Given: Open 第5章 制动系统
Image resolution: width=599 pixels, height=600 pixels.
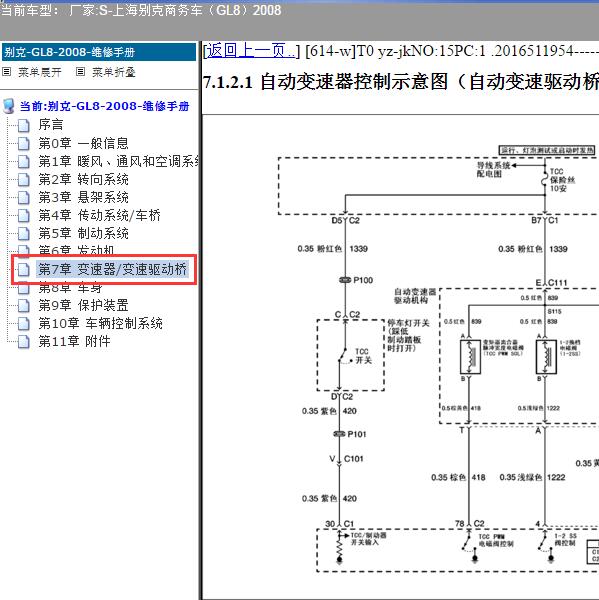Looking at the screenshot, I should 83,233.
